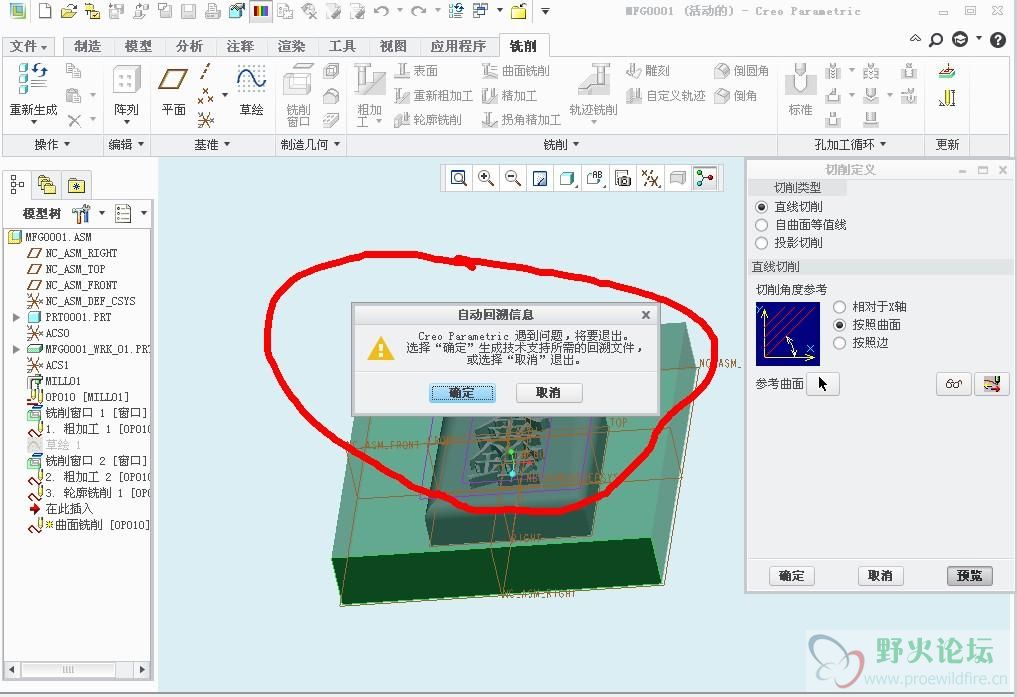This screenshot has height=697, width=1017.
Task: Expand the MFG0001_WRK_01.PRT tree node
Action: pos(16,349)
